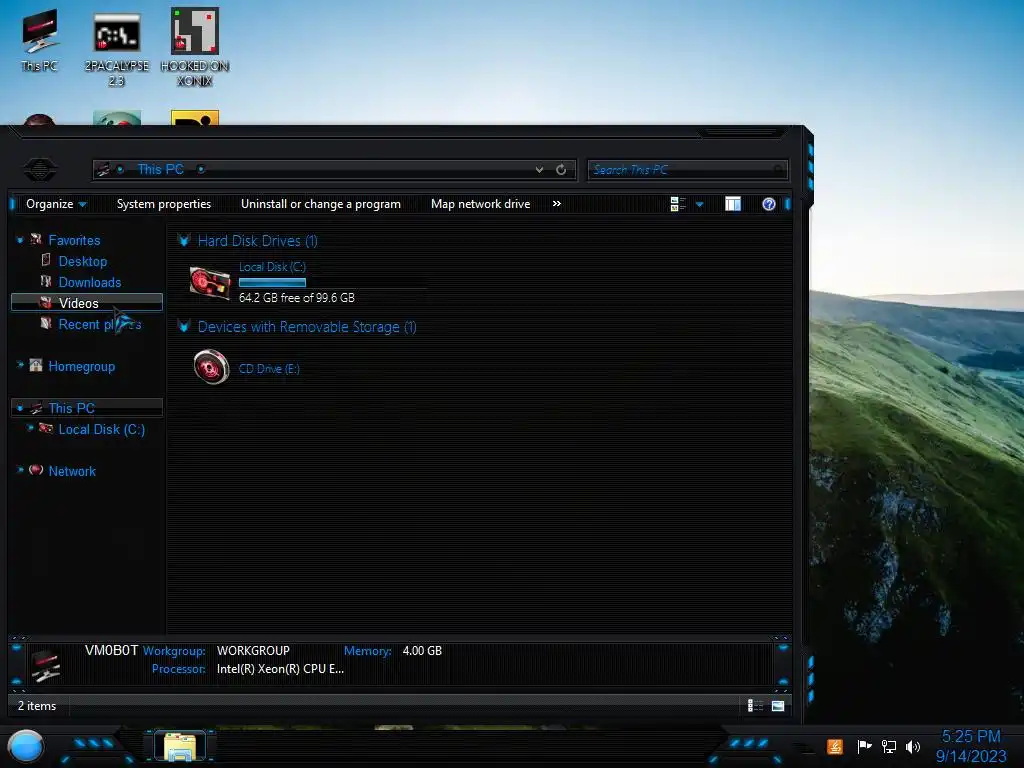Click Uninstall or change a program
The image size is (1024, 768).
click(x=321, y=204)
